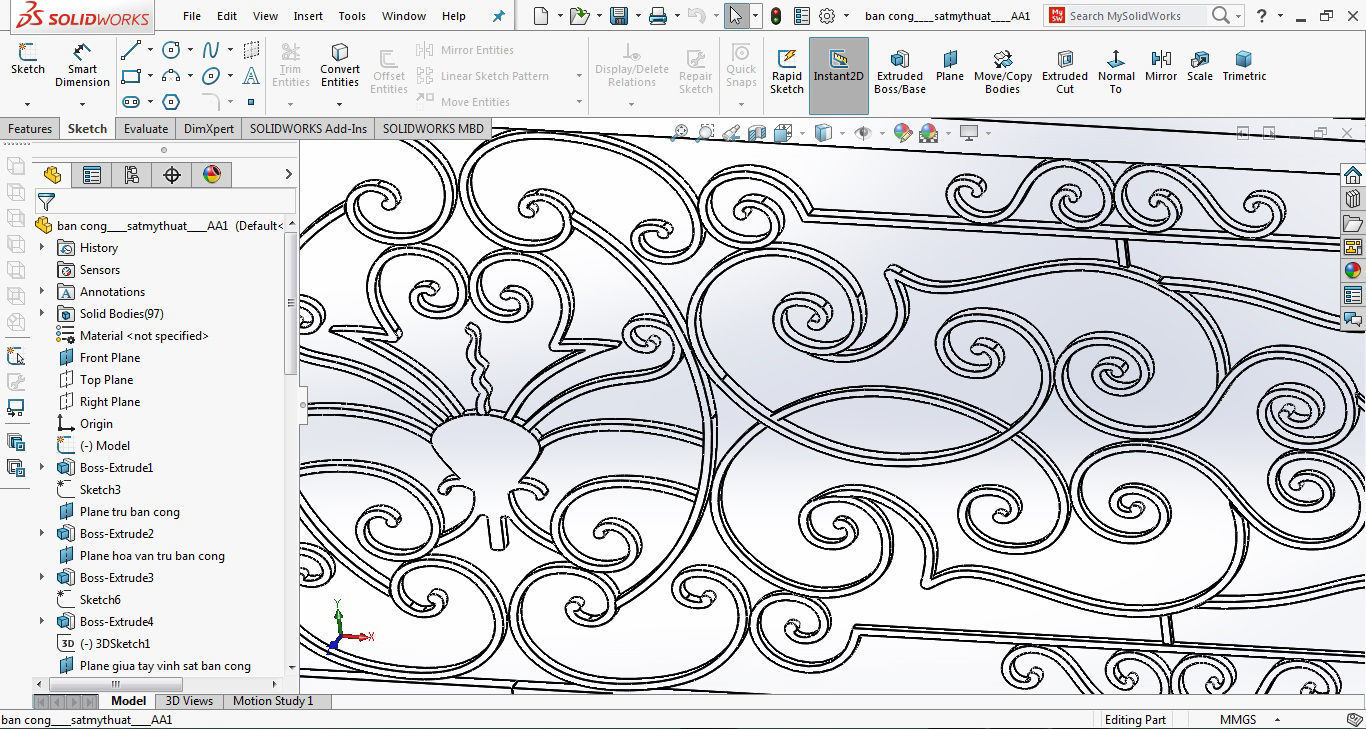
Task: Select the Corner Rectangle tool
Action: 131,76
